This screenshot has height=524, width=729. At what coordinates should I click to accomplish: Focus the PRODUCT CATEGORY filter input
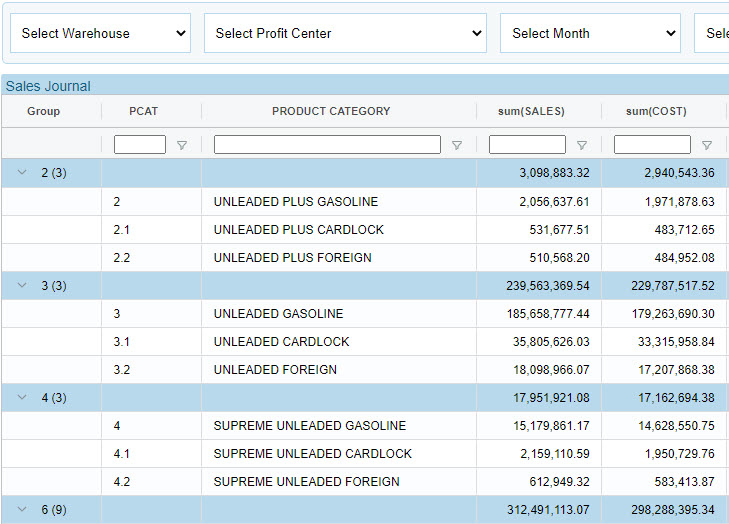tap(327, 144)
